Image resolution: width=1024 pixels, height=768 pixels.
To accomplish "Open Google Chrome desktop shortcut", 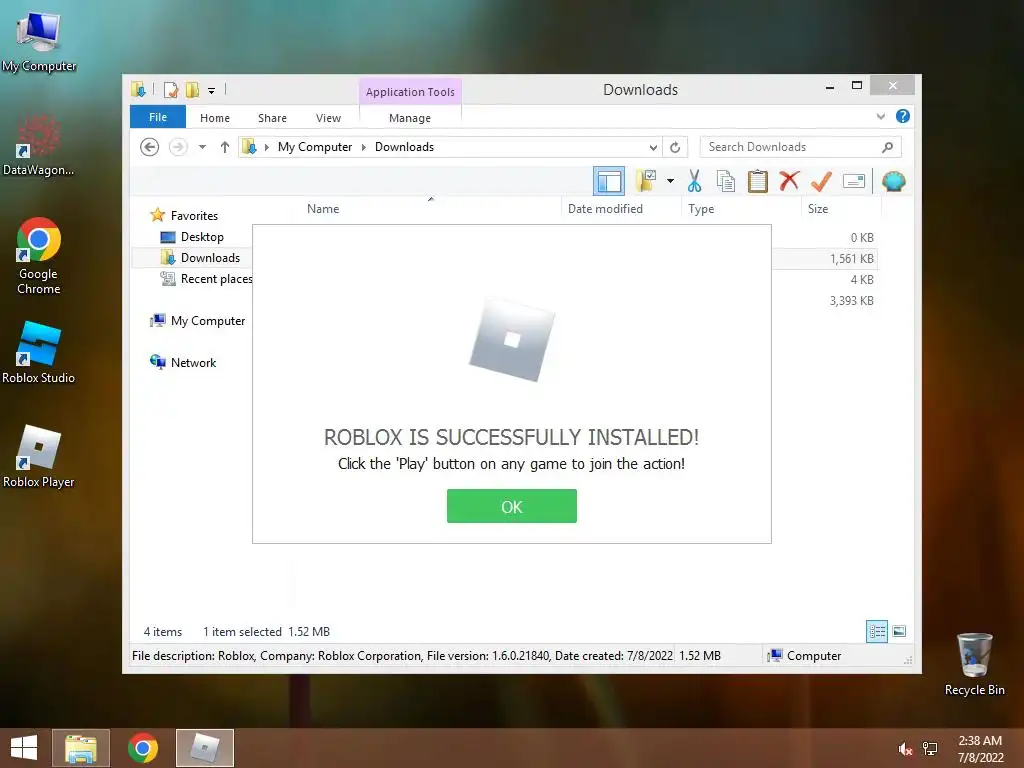I will click(39, 256).
